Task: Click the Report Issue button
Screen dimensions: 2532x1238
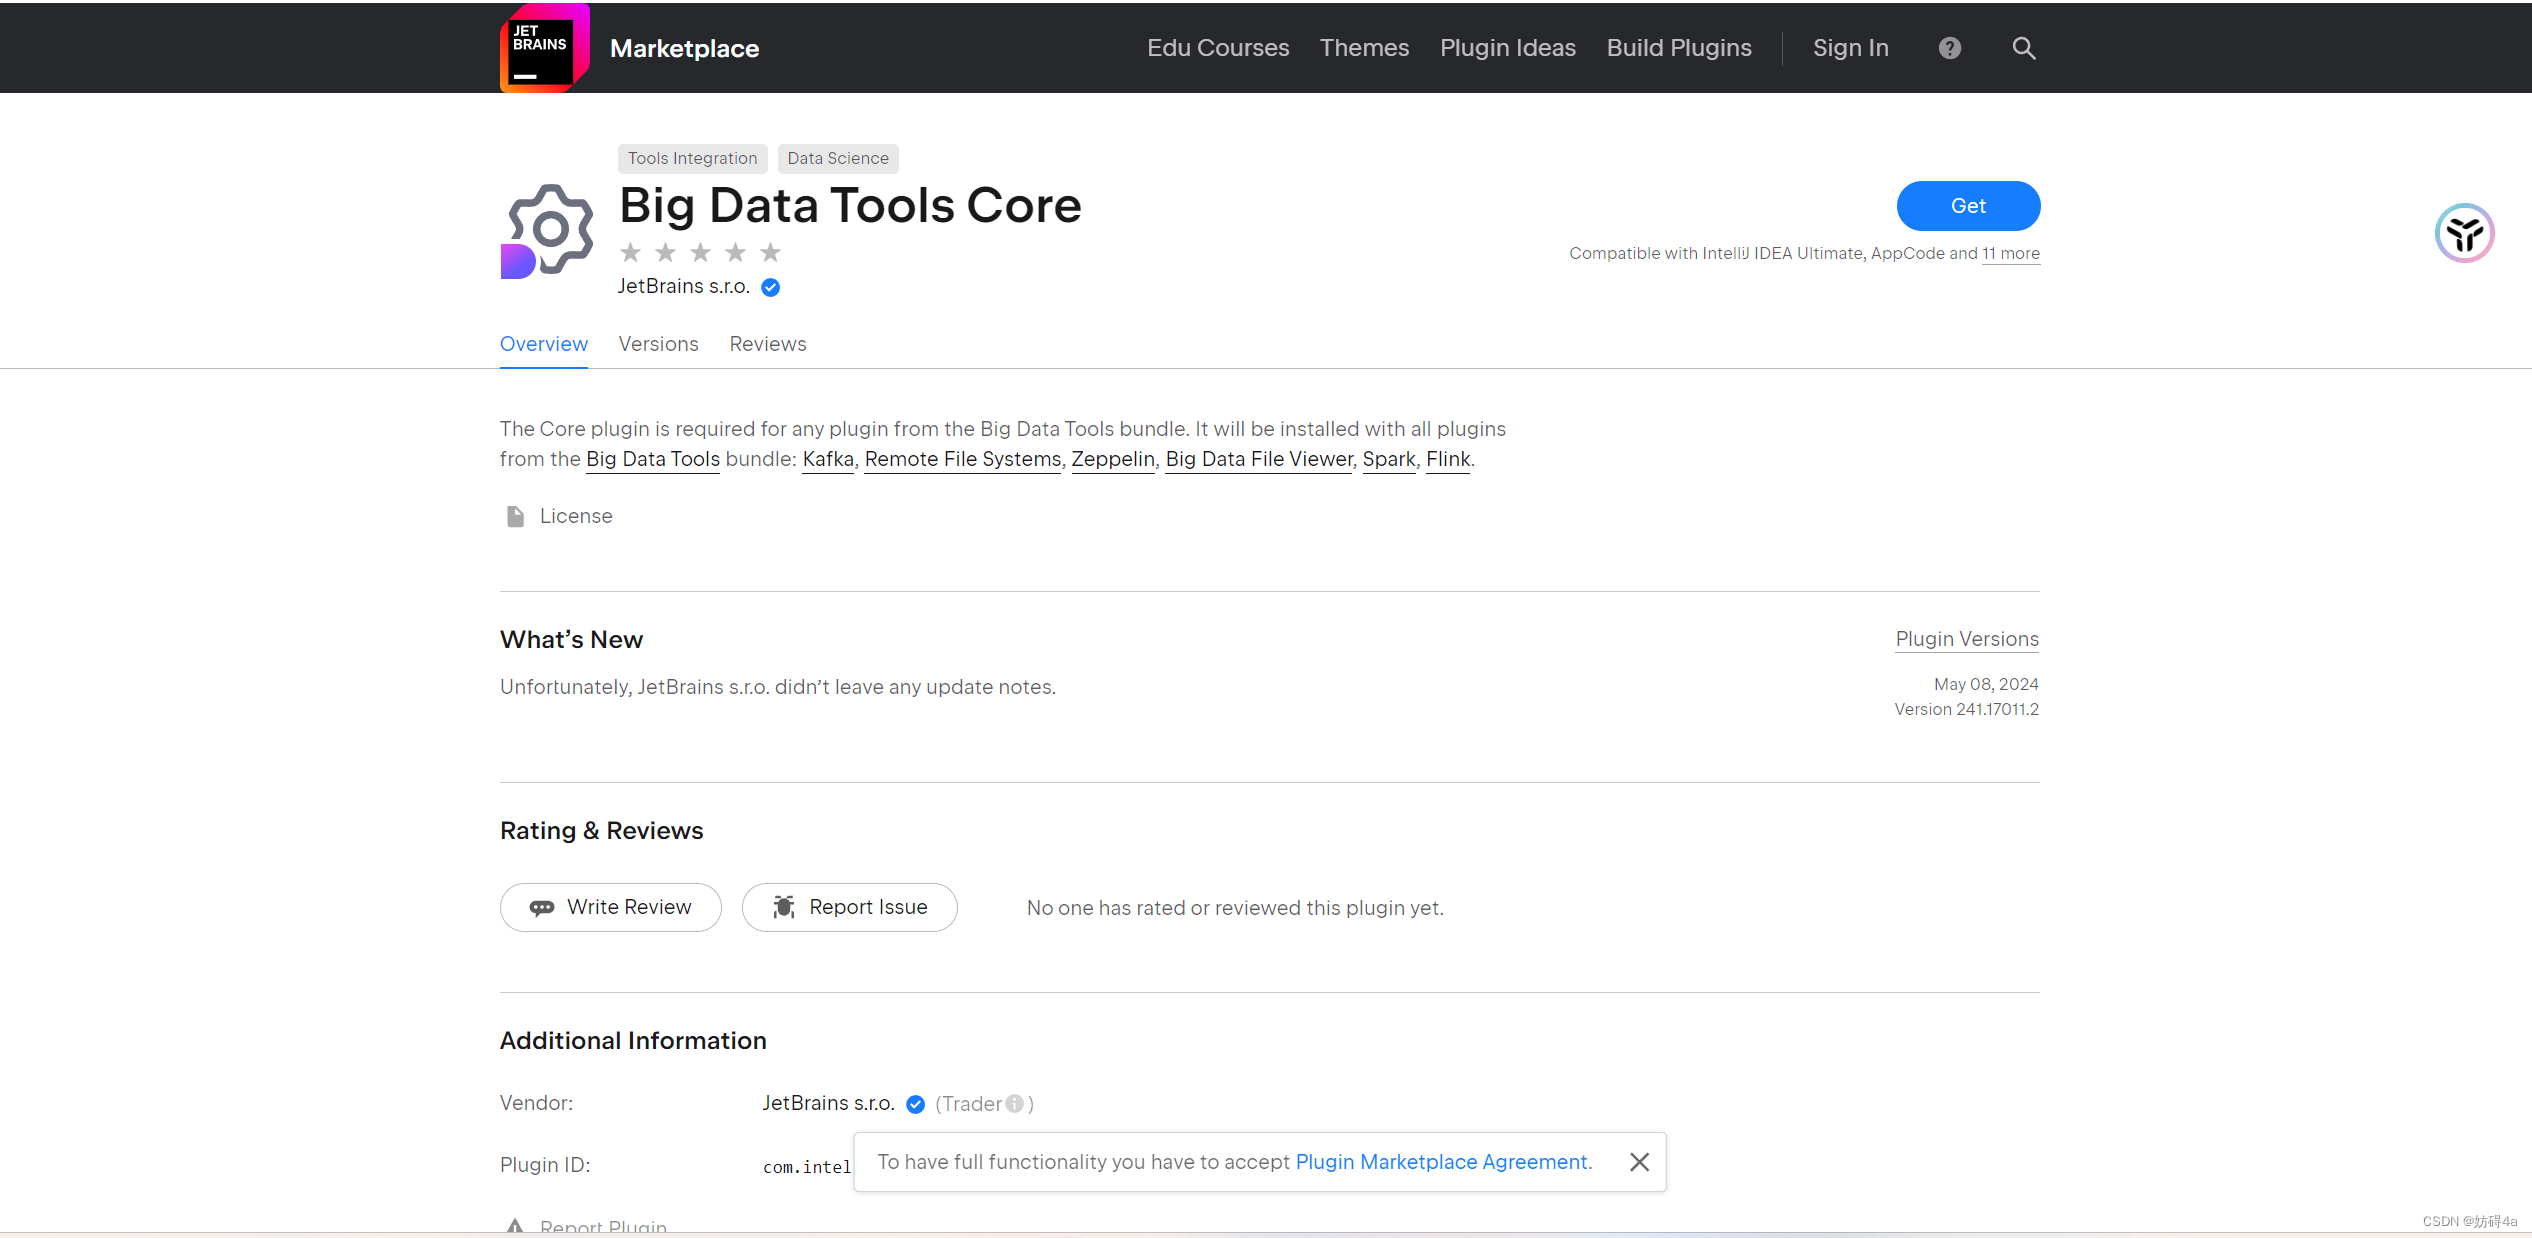Action: click(x=849, y=907)
